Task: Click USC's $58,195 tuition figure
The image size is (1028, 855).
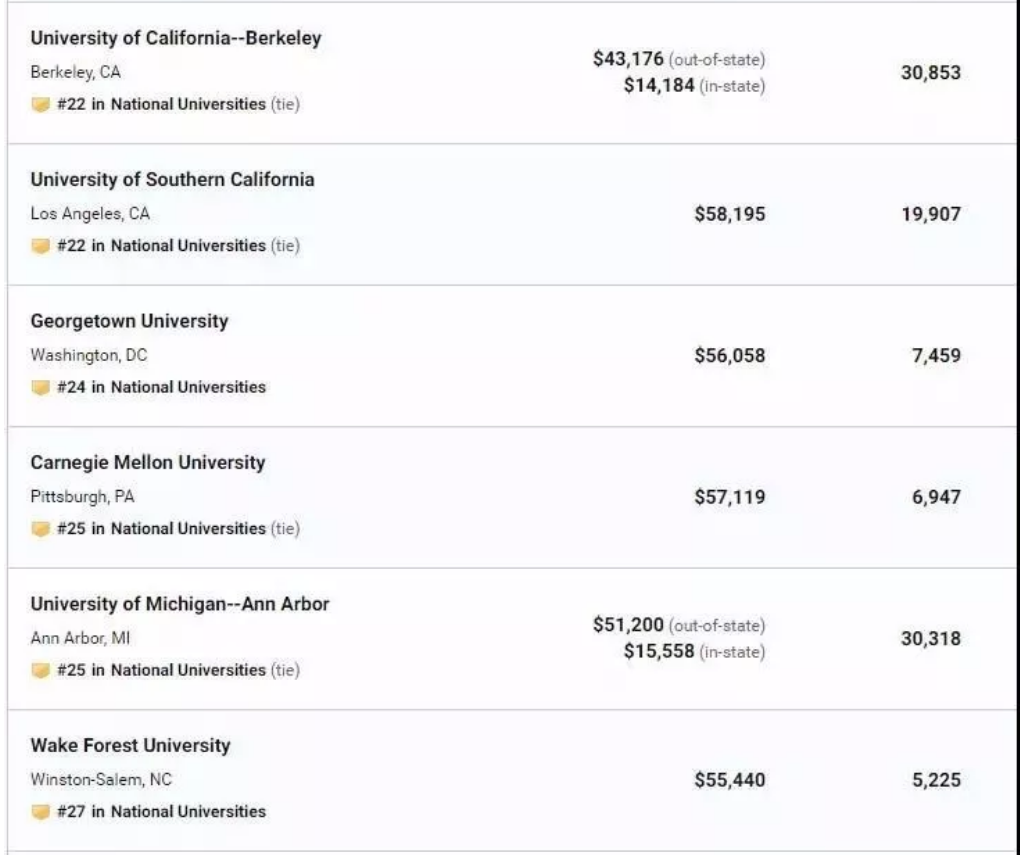Action: click(730, 214)
